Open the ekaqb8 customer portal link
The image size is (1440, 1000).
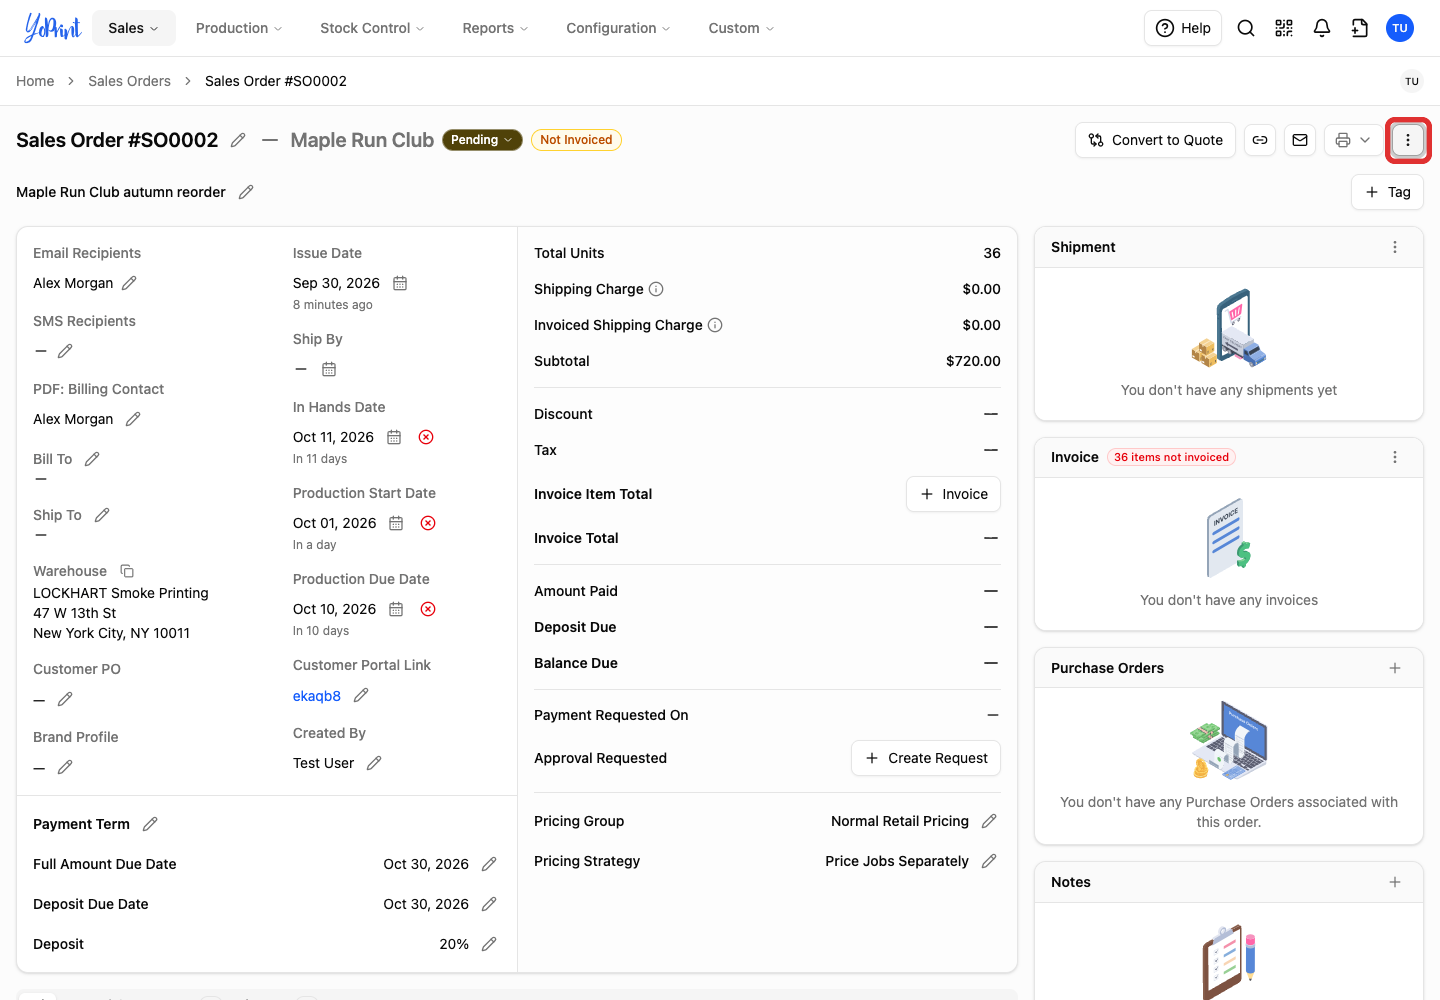[317, 696]
